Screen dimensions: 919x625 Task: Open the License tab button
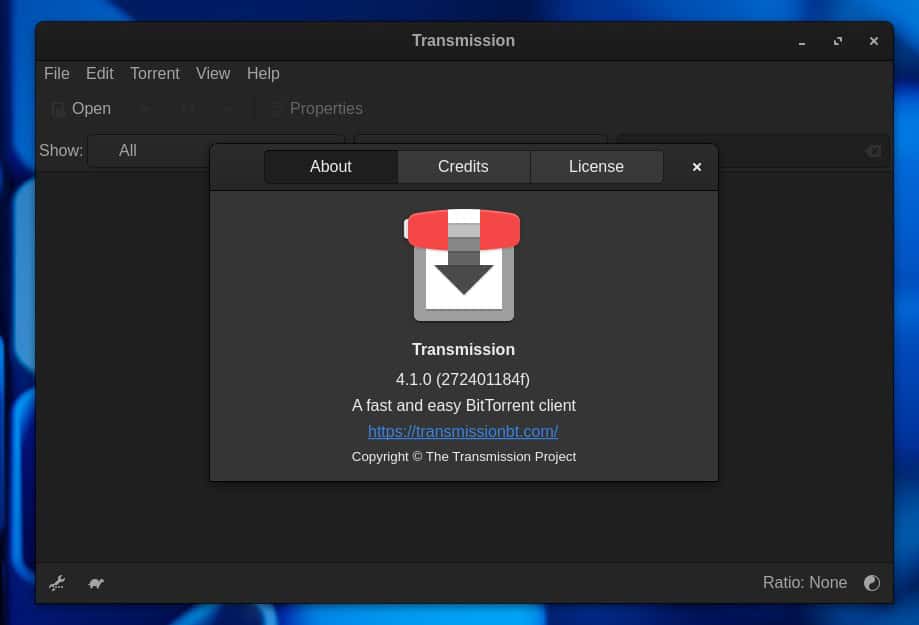pos(596,166)
